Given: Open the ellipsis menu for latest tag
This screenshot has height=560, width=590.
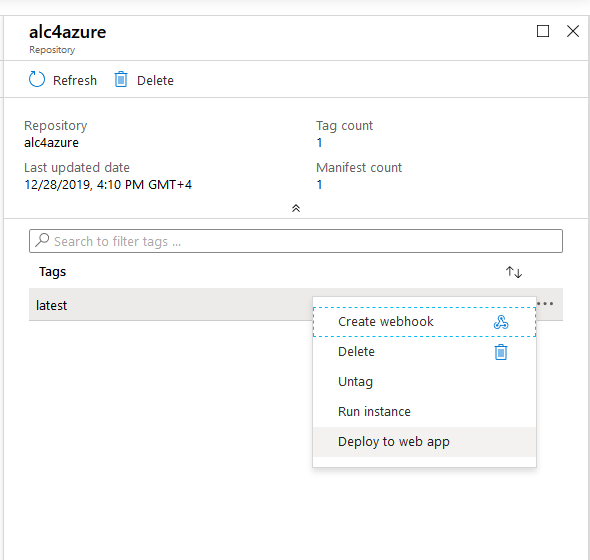Looking at the screenshot, I should [545, 303].
